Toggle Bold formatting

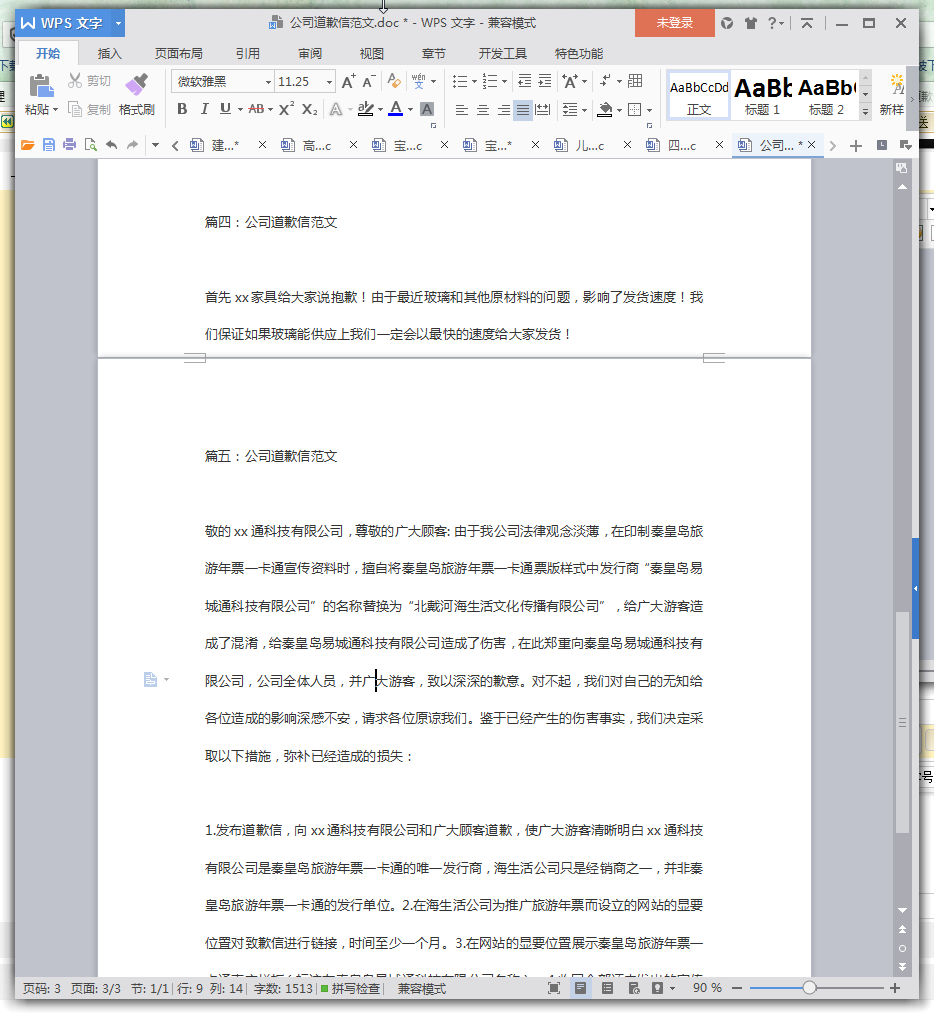click(182, 109)
